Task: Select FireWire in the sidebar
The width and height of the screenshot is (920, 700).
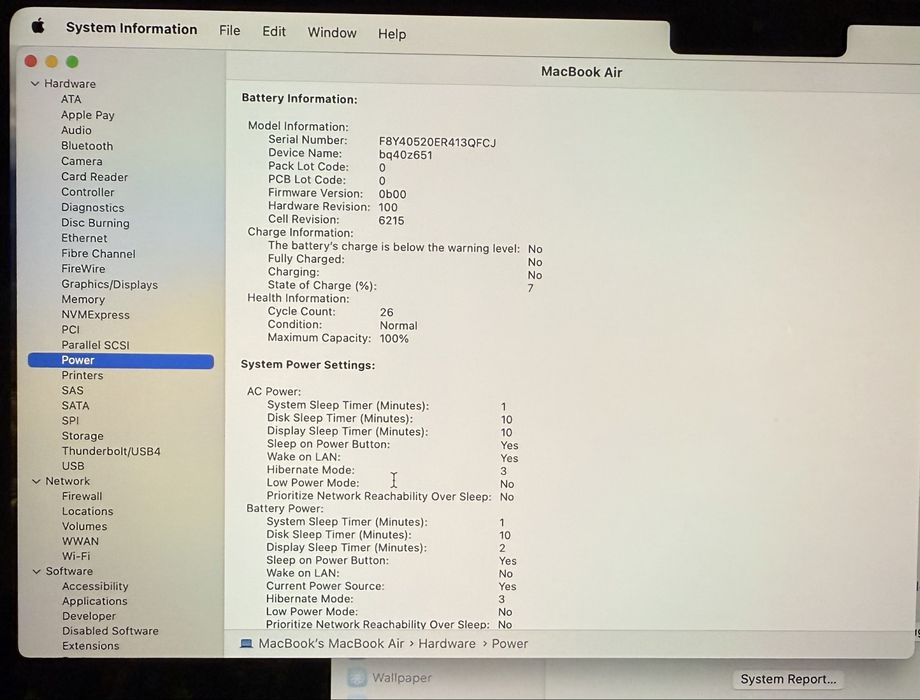Action: click(x=83, y=269)
